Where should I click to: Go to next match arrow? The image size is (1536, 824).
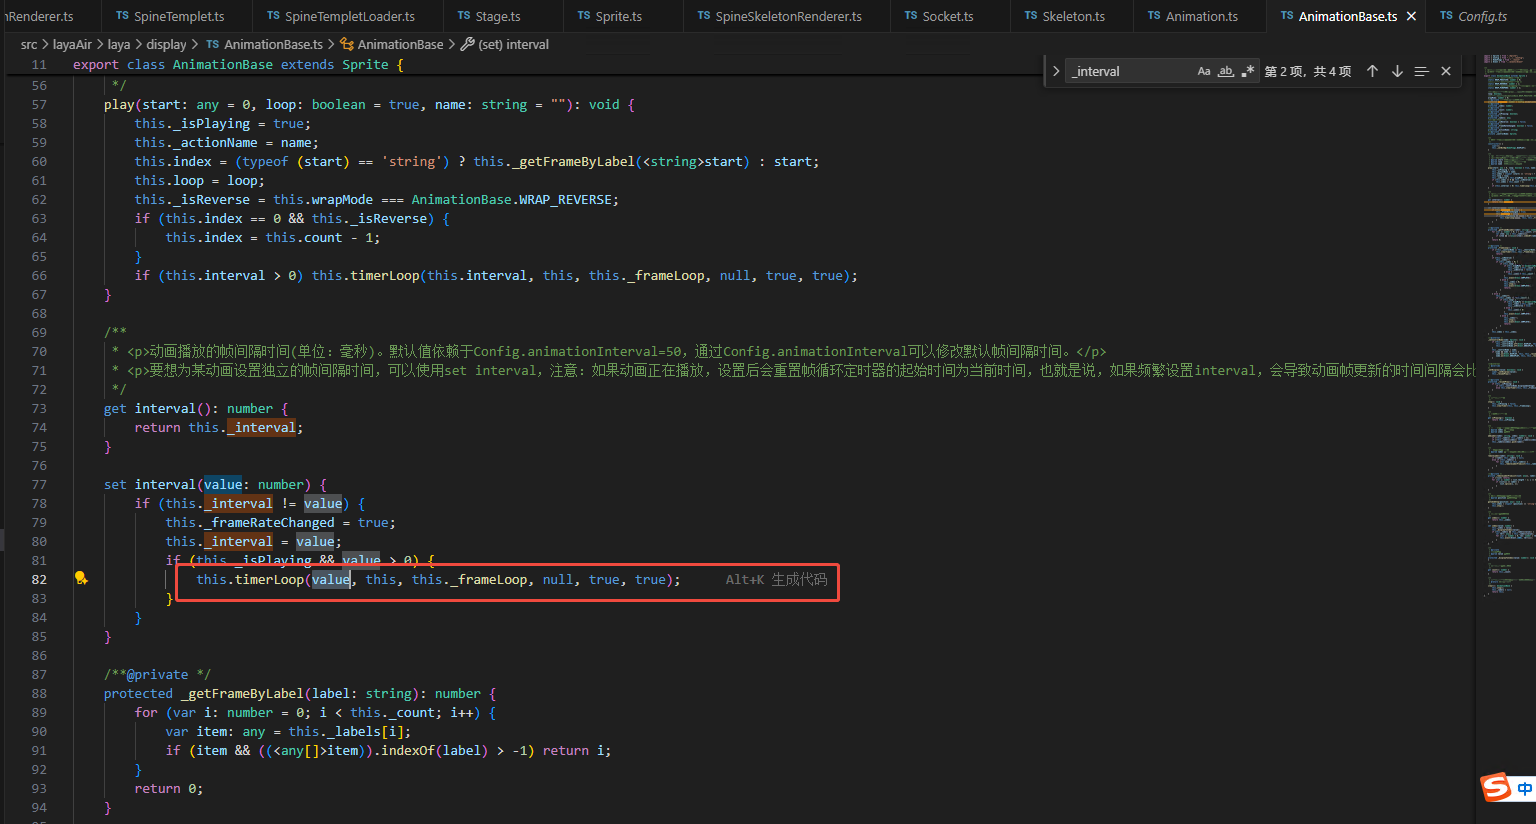(x=1397, y=71)
